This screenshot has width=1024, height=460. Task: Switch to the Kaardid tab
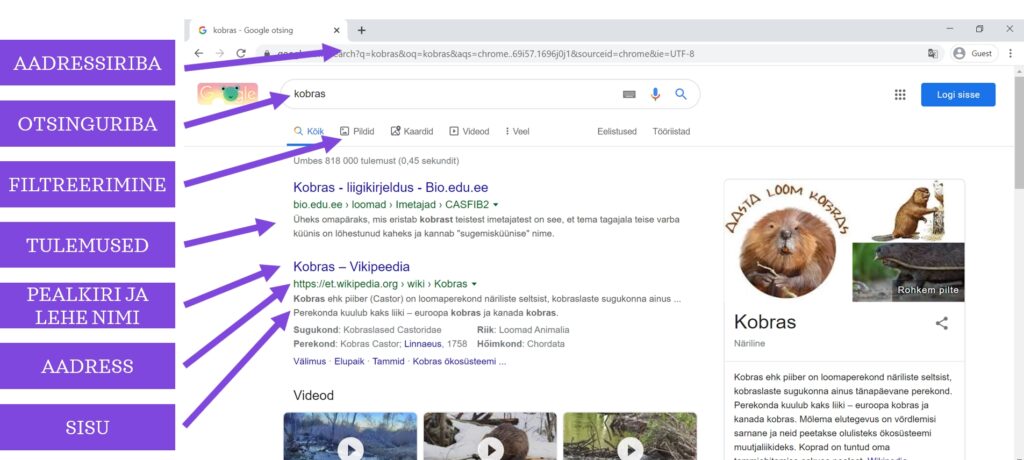coord(412,131)
